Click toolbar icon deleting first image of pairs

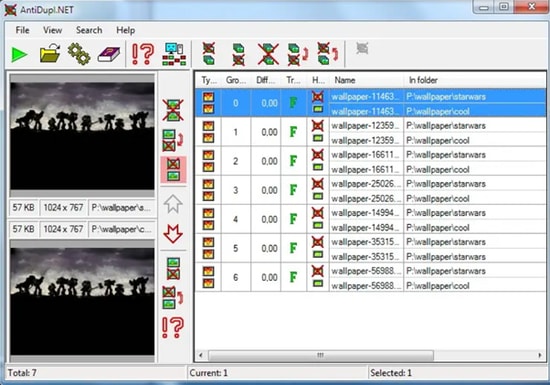click(209, 54)
